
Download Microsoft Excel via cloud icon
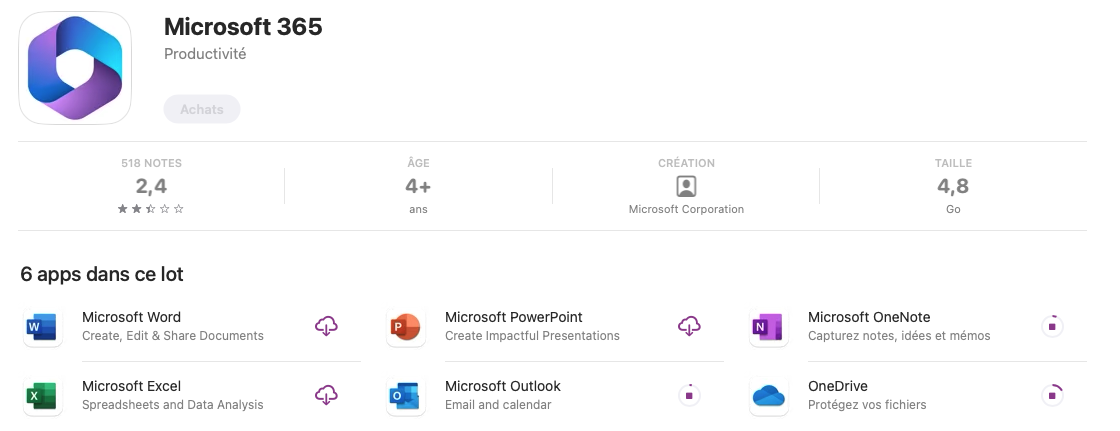[326, 395]
